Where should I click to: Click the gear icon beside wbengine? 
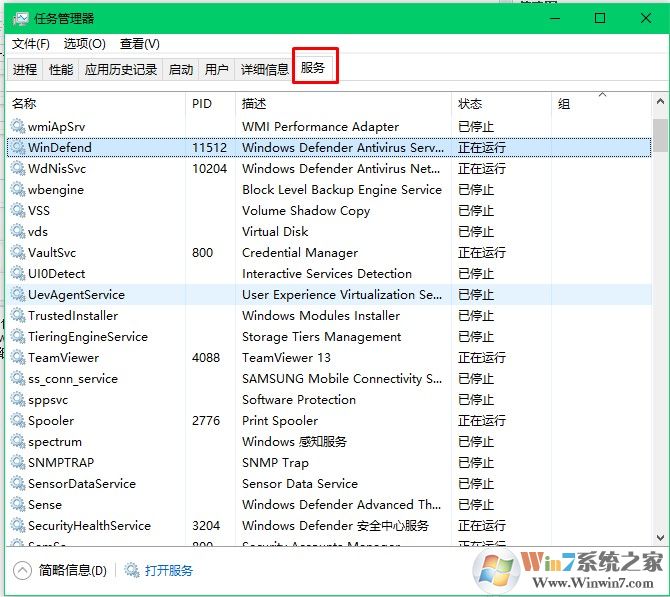pos(18,189)
